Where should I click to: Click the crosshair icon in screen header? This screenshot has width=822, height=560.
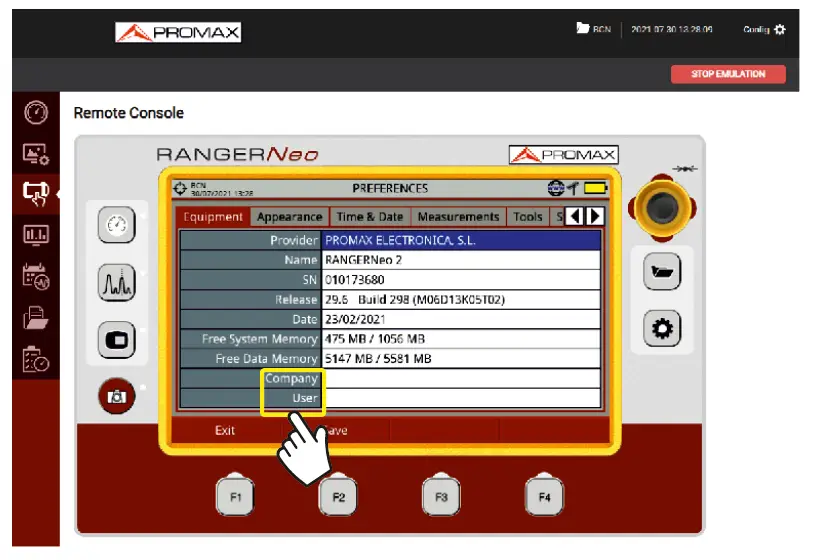(x=180, y=188)
